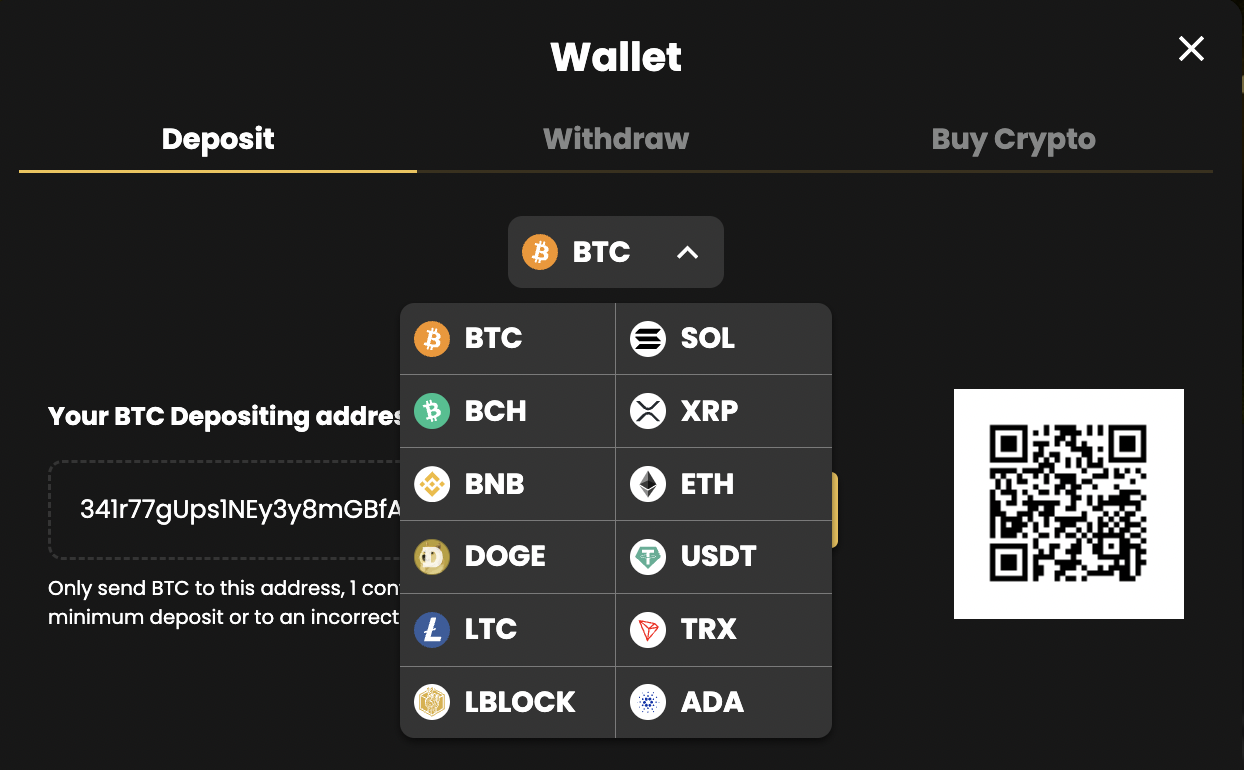The image size is (1244, 770).
Task: Click the blue Litecoin icon
Action: click(432, 630)
